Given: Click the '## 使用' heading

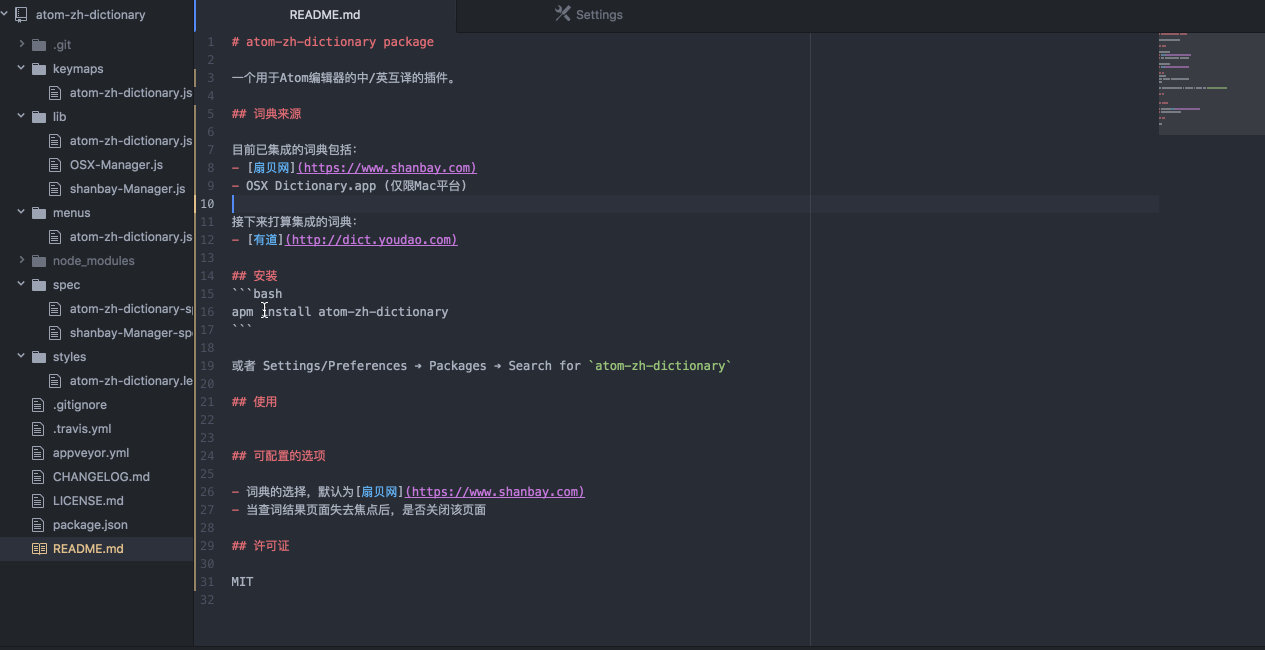Looking at the screenshot, I should 254,402.
